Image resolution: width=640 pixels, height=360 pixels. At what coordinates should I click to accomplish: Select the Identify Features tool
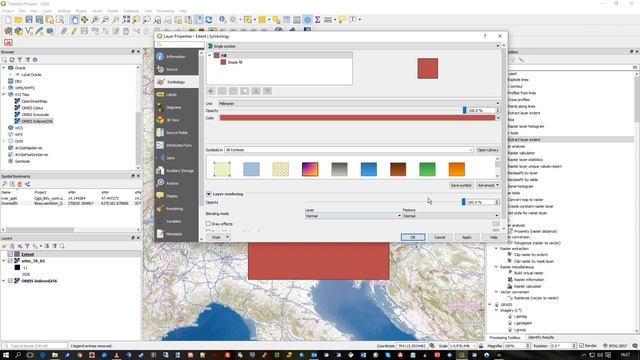tap(222, 20)
